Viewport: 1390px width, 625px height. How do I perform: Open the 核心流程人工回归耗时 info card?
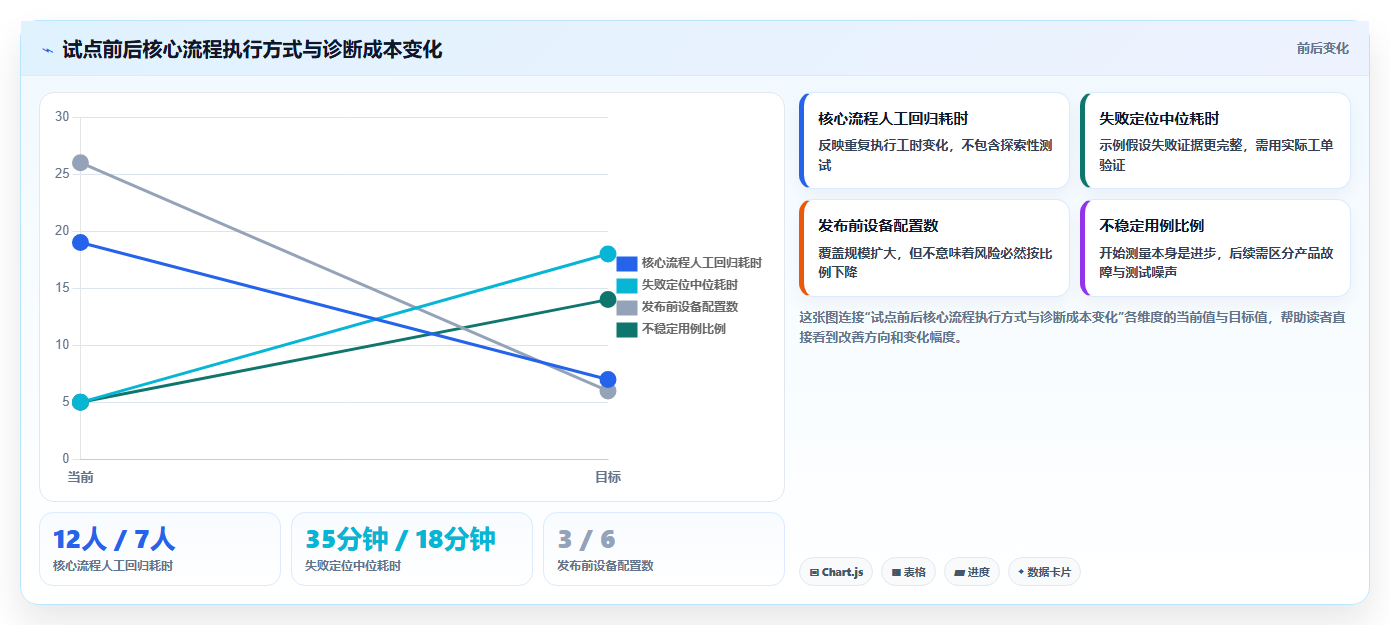[934, 140]
